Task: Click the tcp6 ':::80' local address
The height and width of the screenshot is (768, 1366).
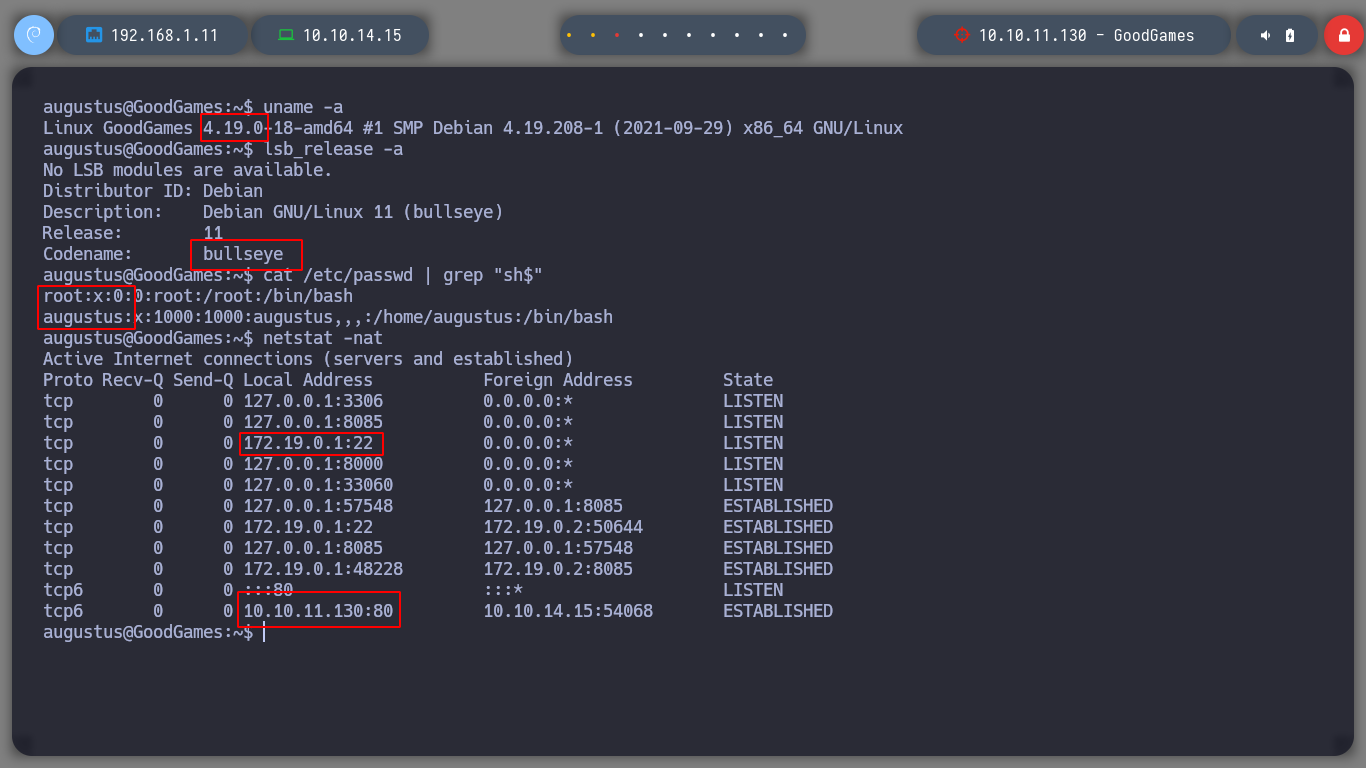Action: (268, 590)
